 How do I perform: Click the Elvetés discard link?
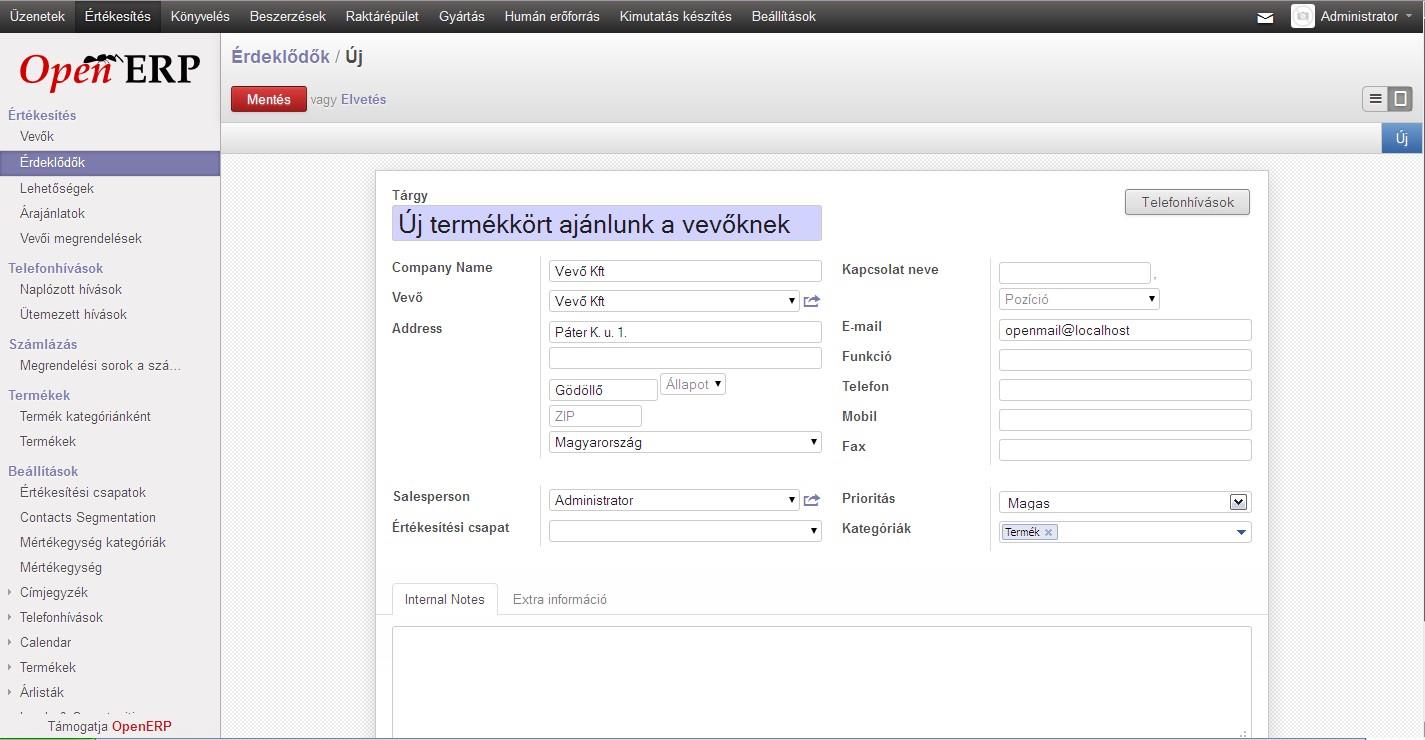tap(363, 99)
